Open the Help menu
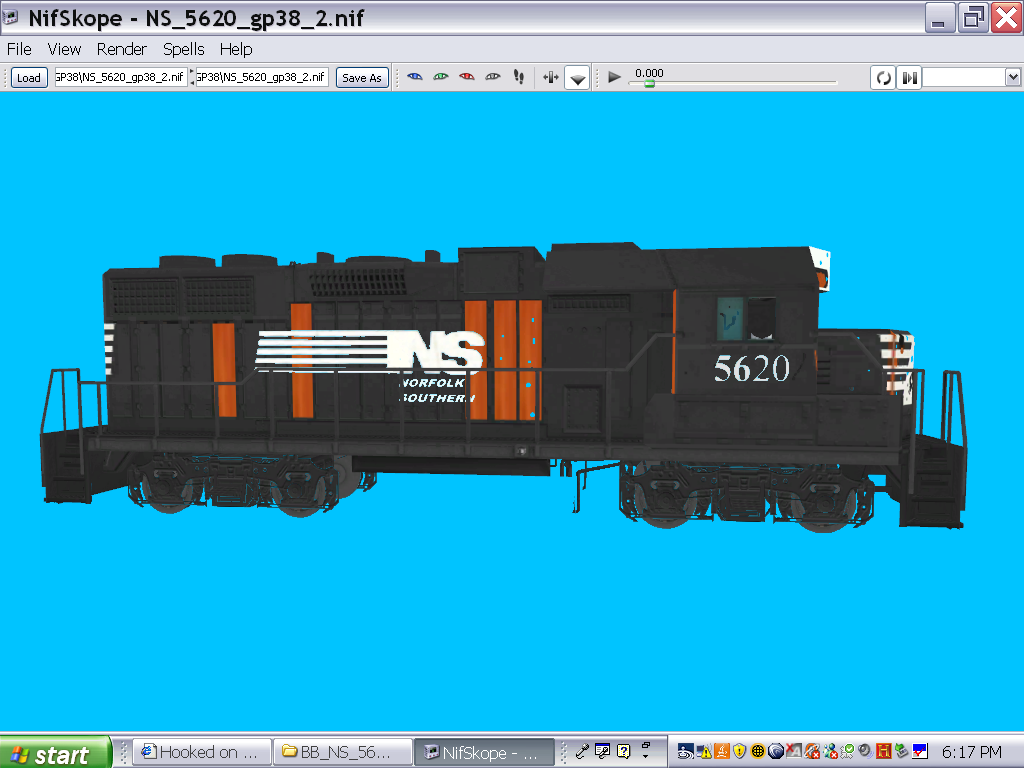The width and height of the screenshot is (1024, 768). 236,49
